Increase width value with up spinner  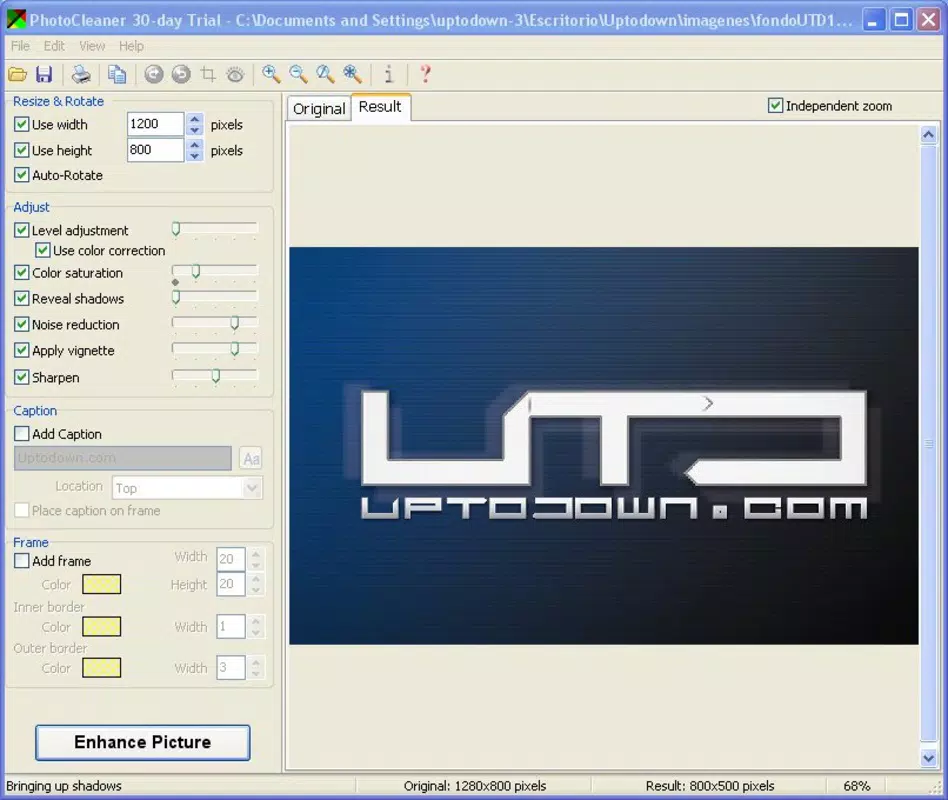tap(194, 119)
